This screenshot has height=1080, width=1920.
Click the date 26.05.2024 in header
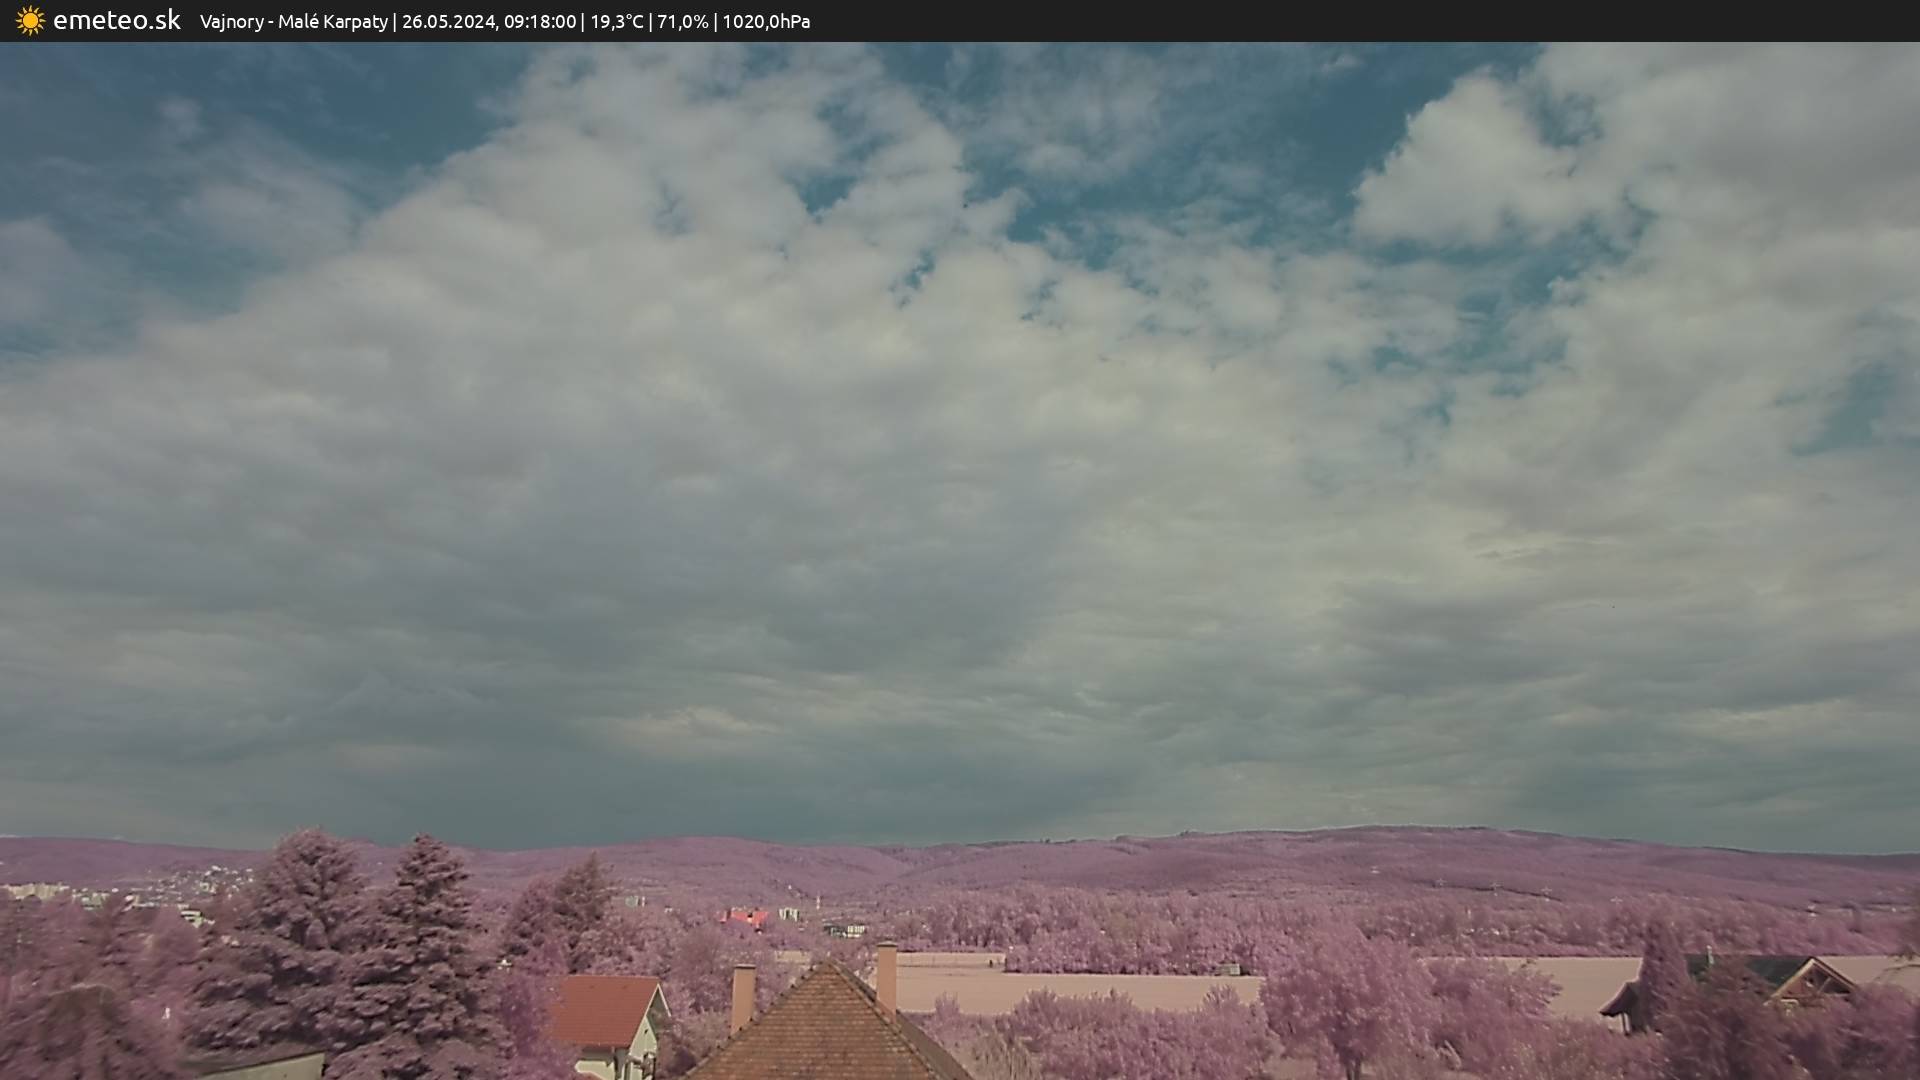pos(447,22)
